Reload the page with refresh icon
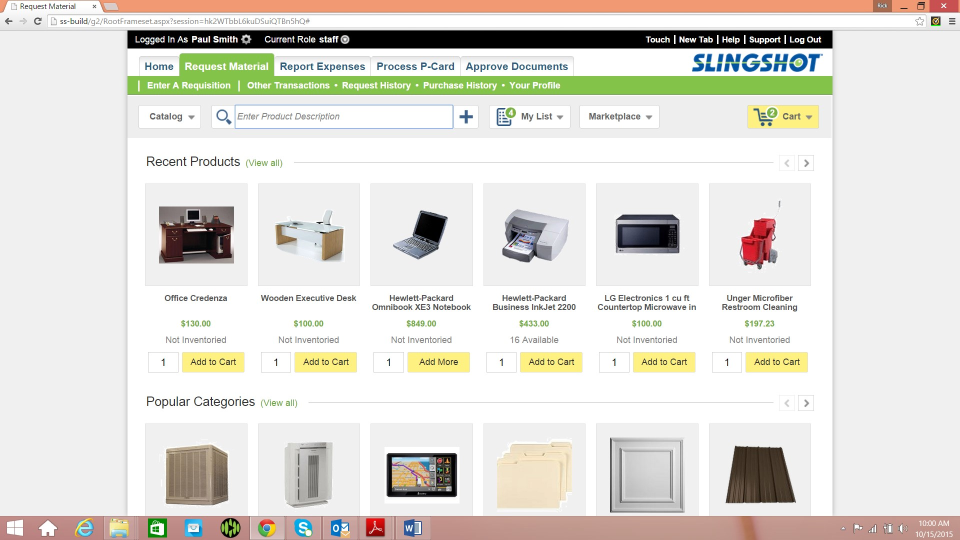960x540 pixels. click(x=37, y=21)
